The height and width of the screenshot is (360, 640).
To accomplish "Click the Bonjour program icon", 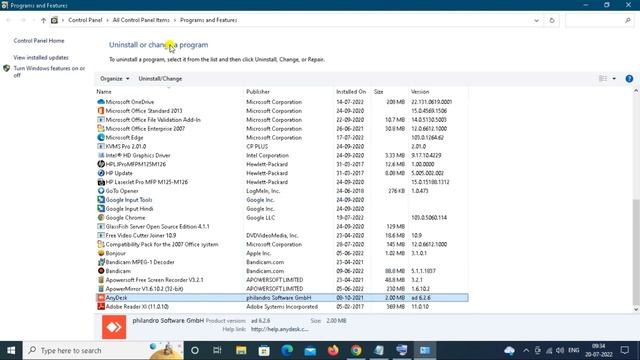I will (x=101, y=253).
